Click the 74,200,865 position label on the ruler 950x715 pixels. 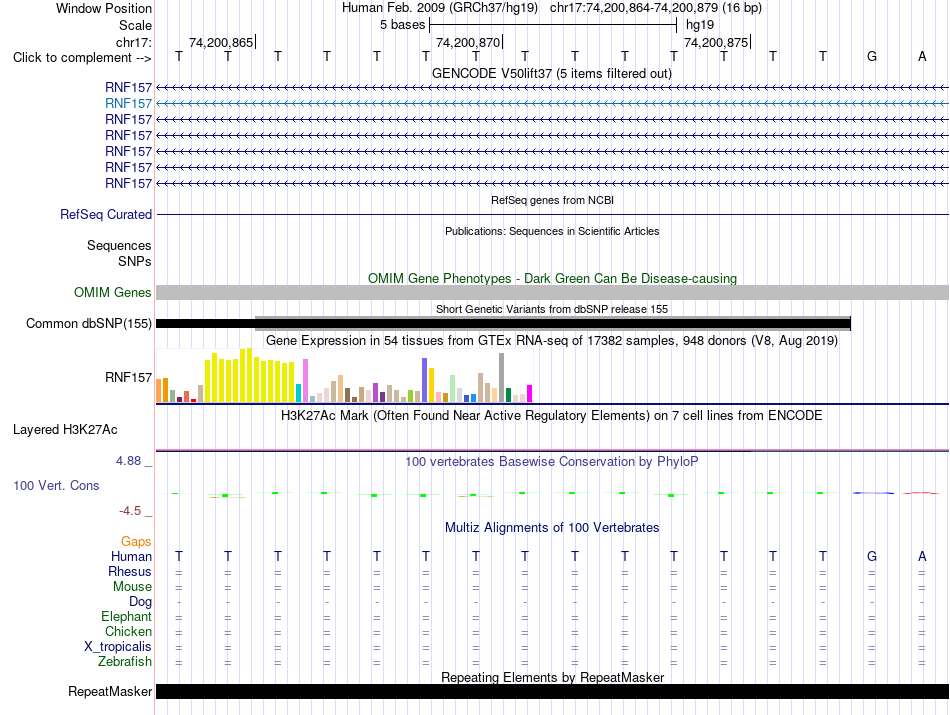(221, 42)
